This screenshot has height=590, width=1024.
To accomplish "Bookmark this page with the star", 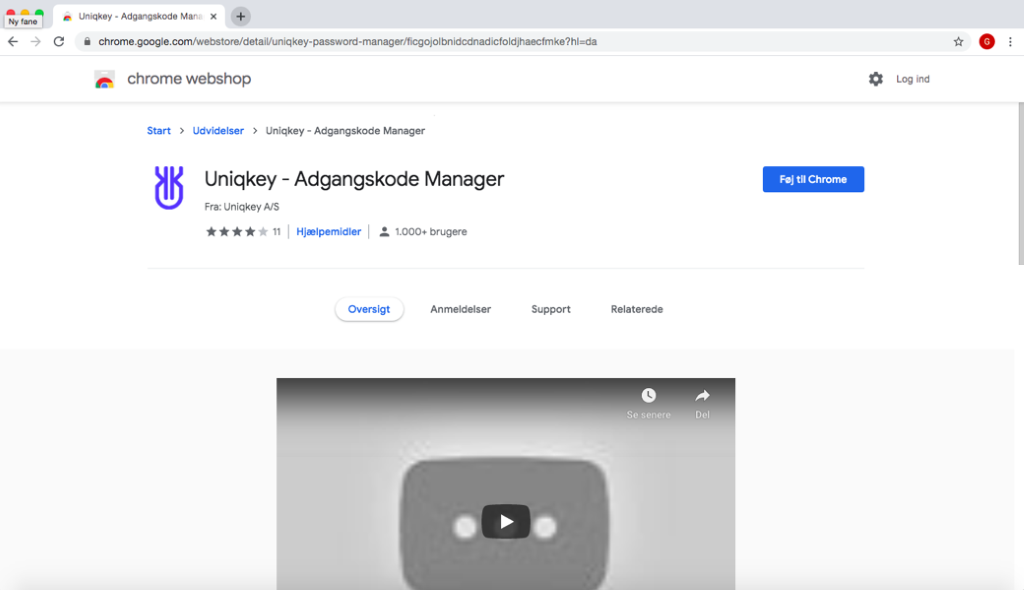I will click(x=958, y=42).
